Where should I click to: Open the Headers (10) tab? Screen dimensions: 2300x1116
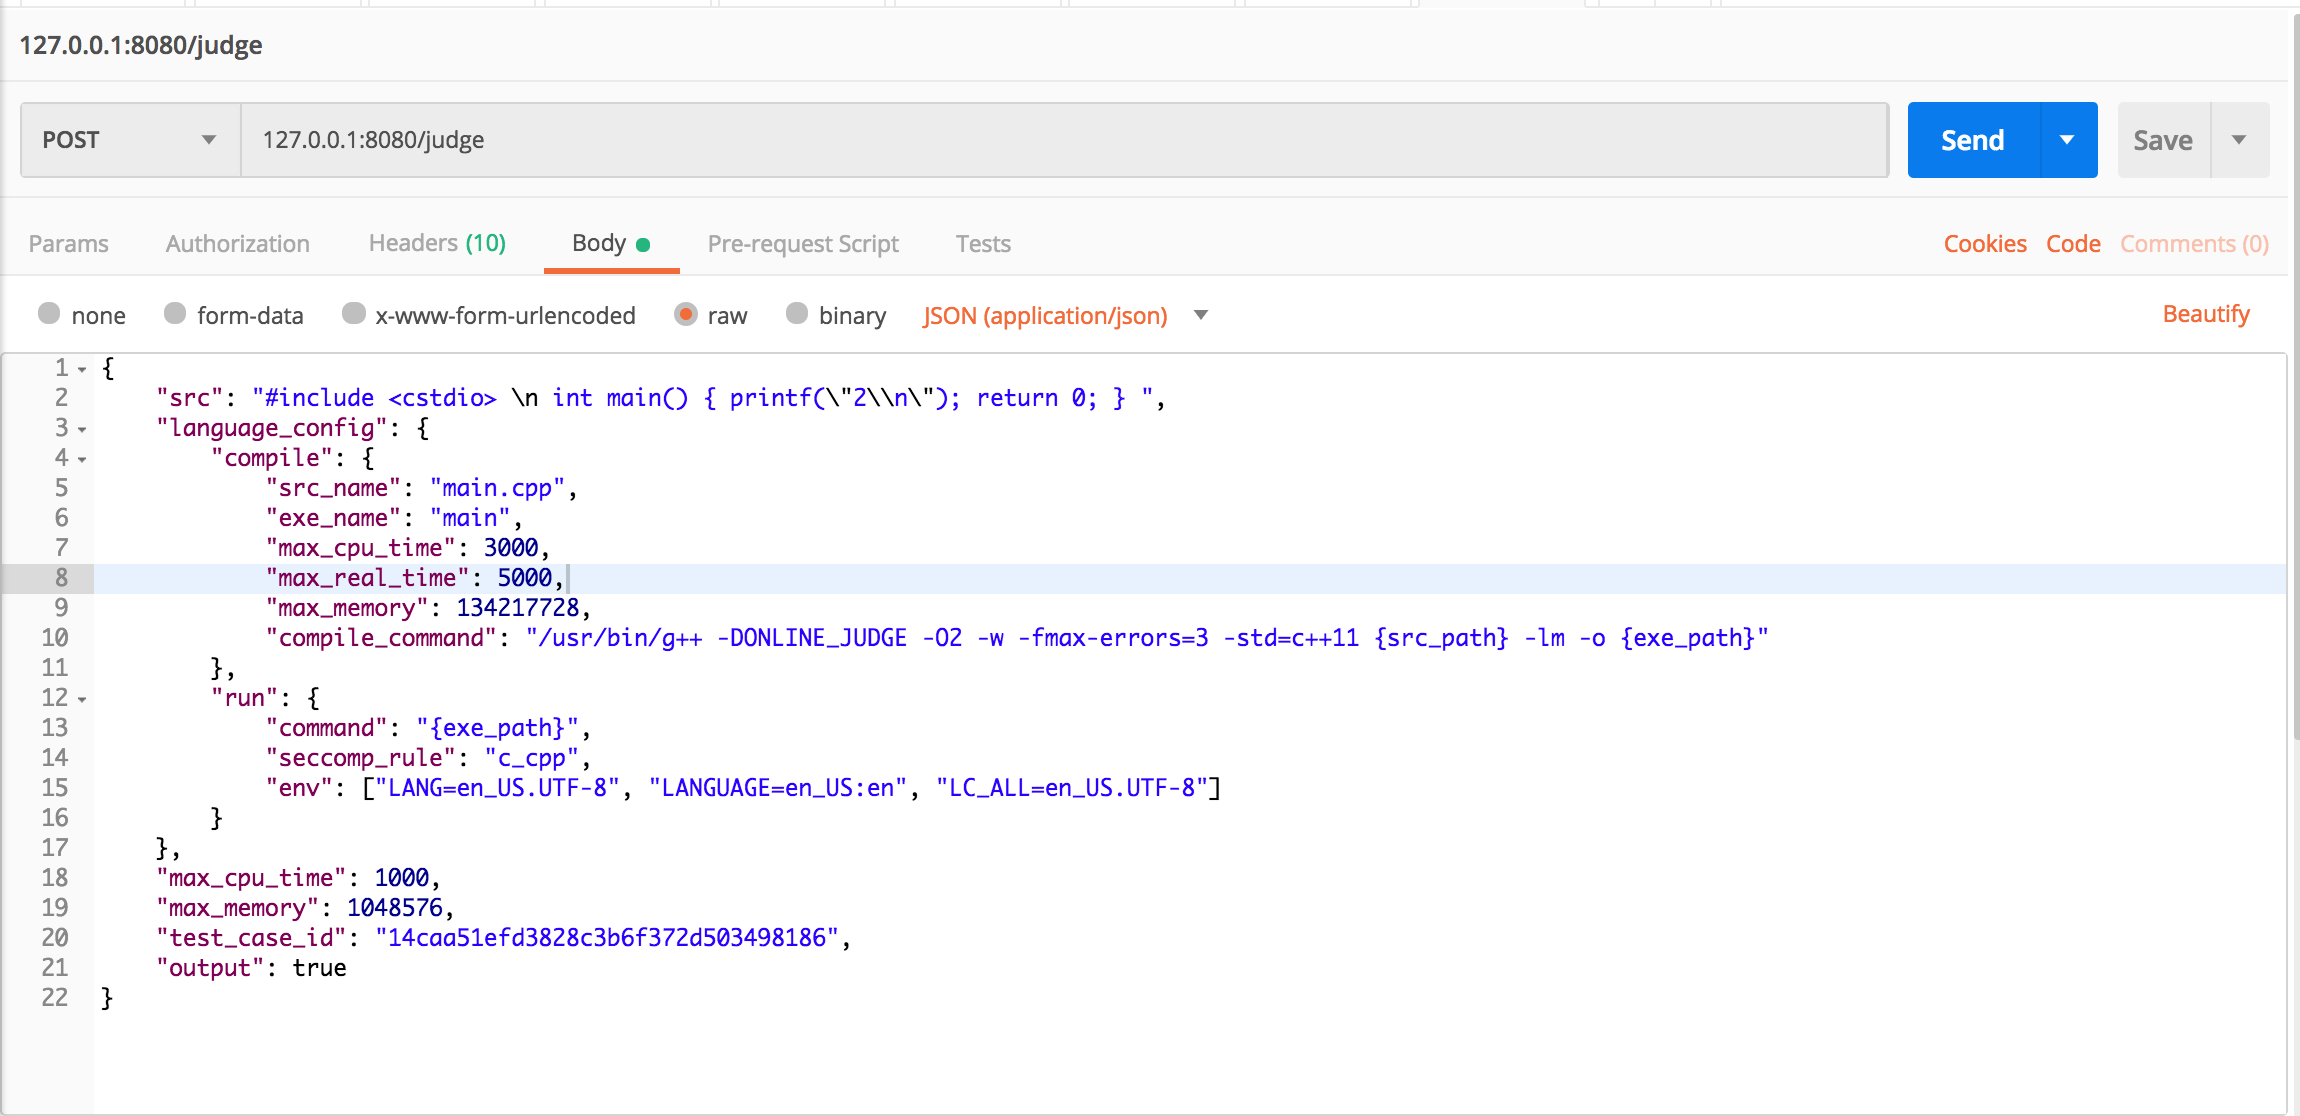coord(437,243)
